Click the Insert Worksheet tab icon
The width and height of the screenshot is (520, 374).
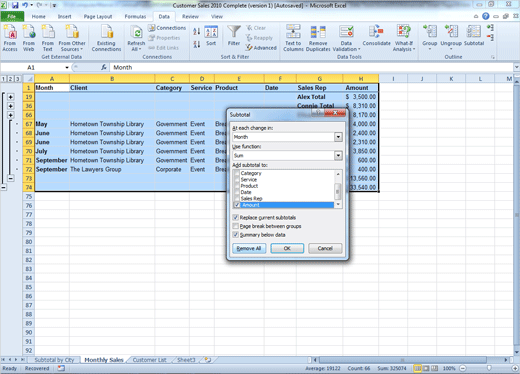(x=208, y=360)
